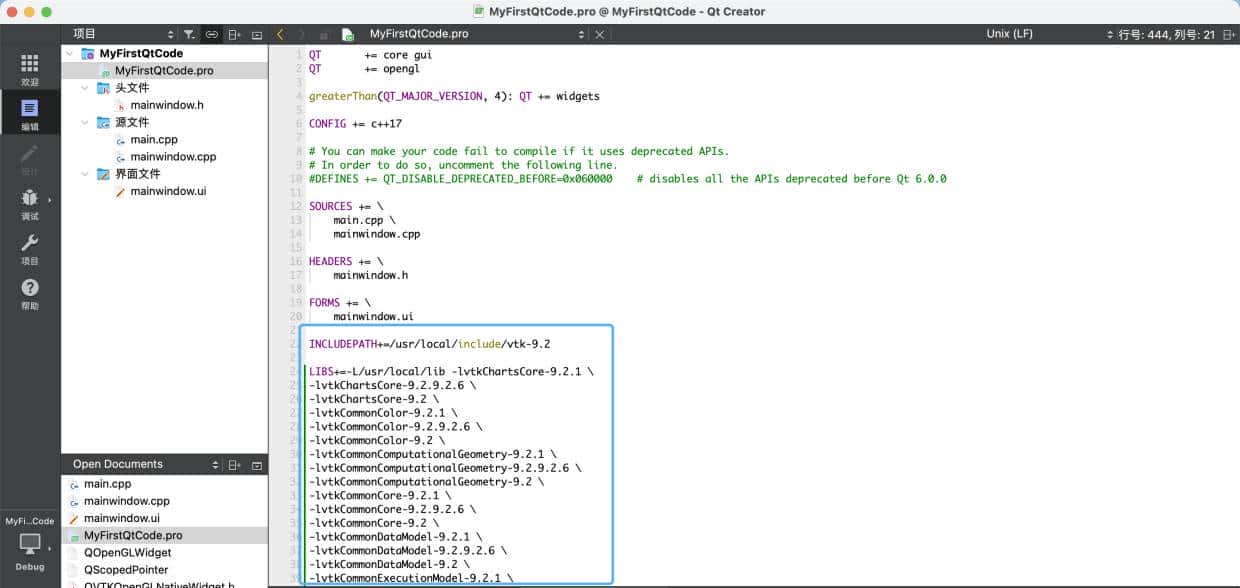This screenshot has width=1240, height=588.
Task: Collapse the MyFirstQtCode project root
Action: tap(69, 53)
